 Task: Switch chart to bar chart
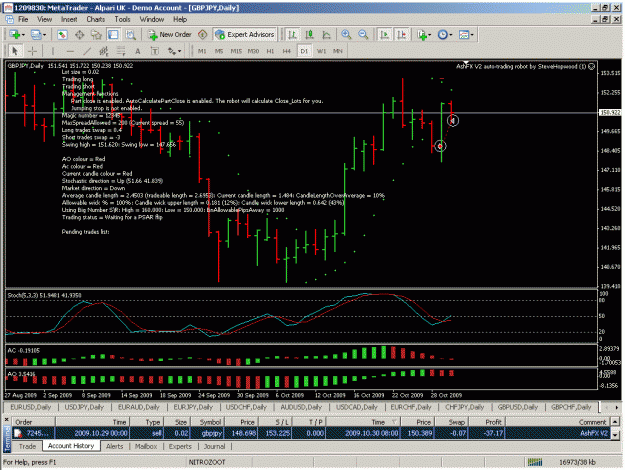(x=292, y=35)
